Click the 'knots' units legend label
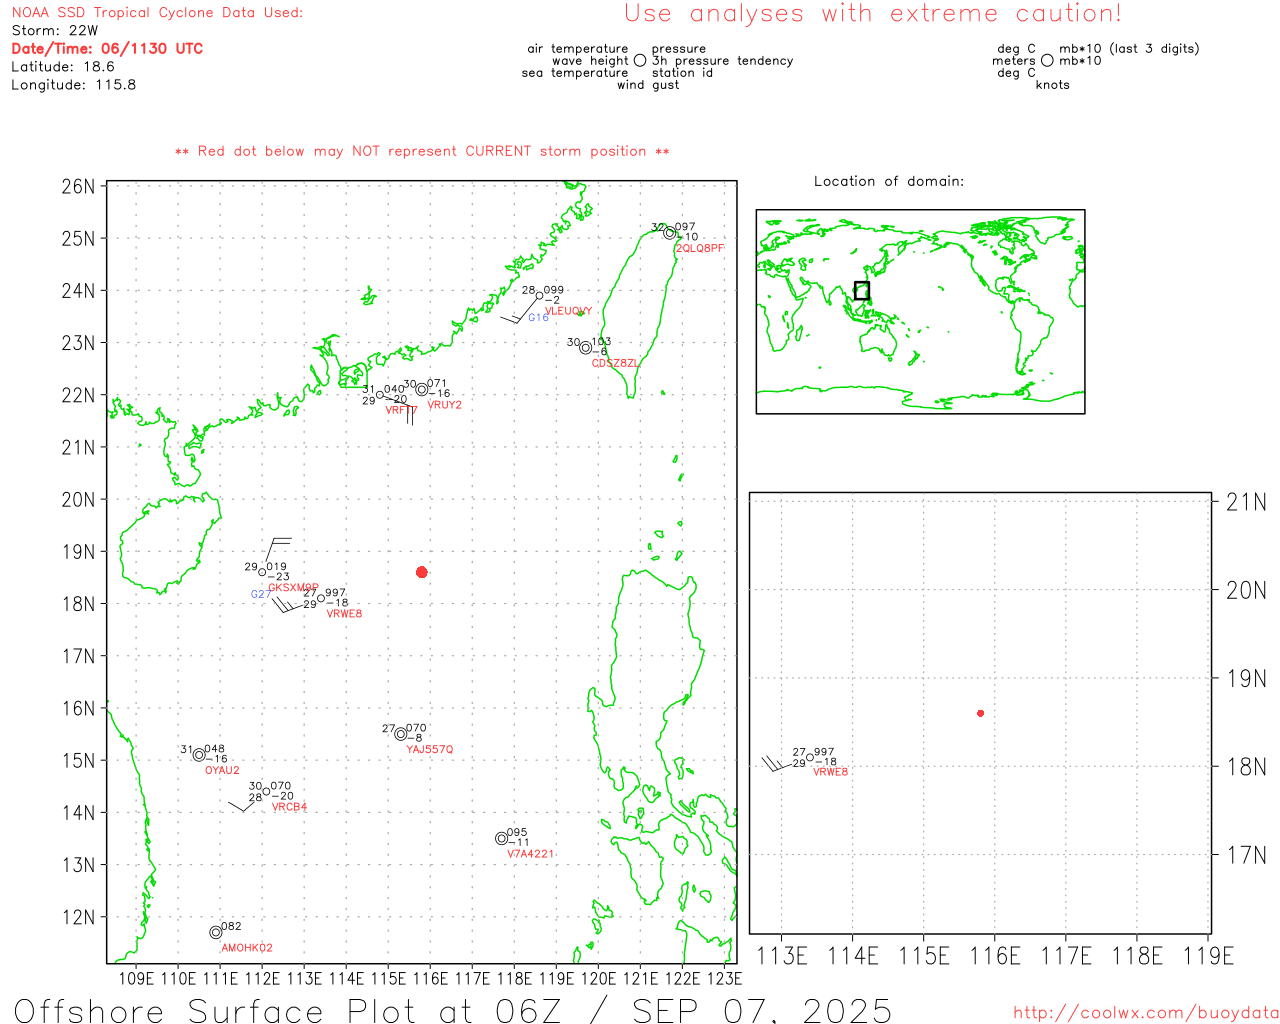The image size is (1280, 1024). (1053, 85)
